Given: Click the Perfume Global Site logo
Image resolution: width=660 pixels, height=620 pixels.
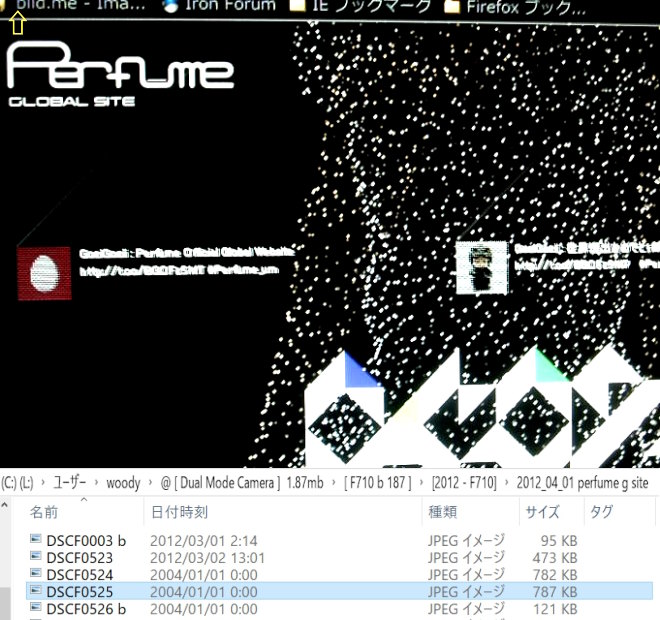Looking at the screenshot, I should (x=120, y=74).
